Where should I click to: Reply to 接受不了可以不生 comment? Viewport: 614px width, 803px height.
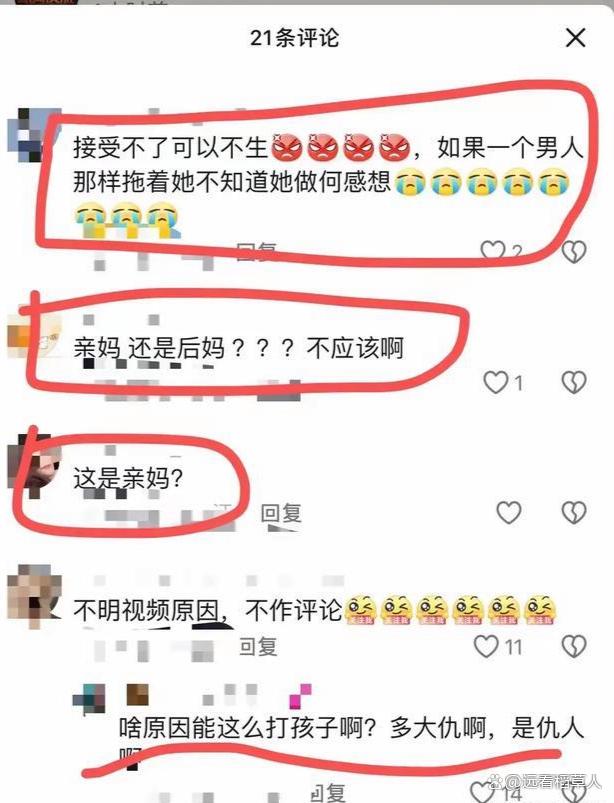pos(257,251)
